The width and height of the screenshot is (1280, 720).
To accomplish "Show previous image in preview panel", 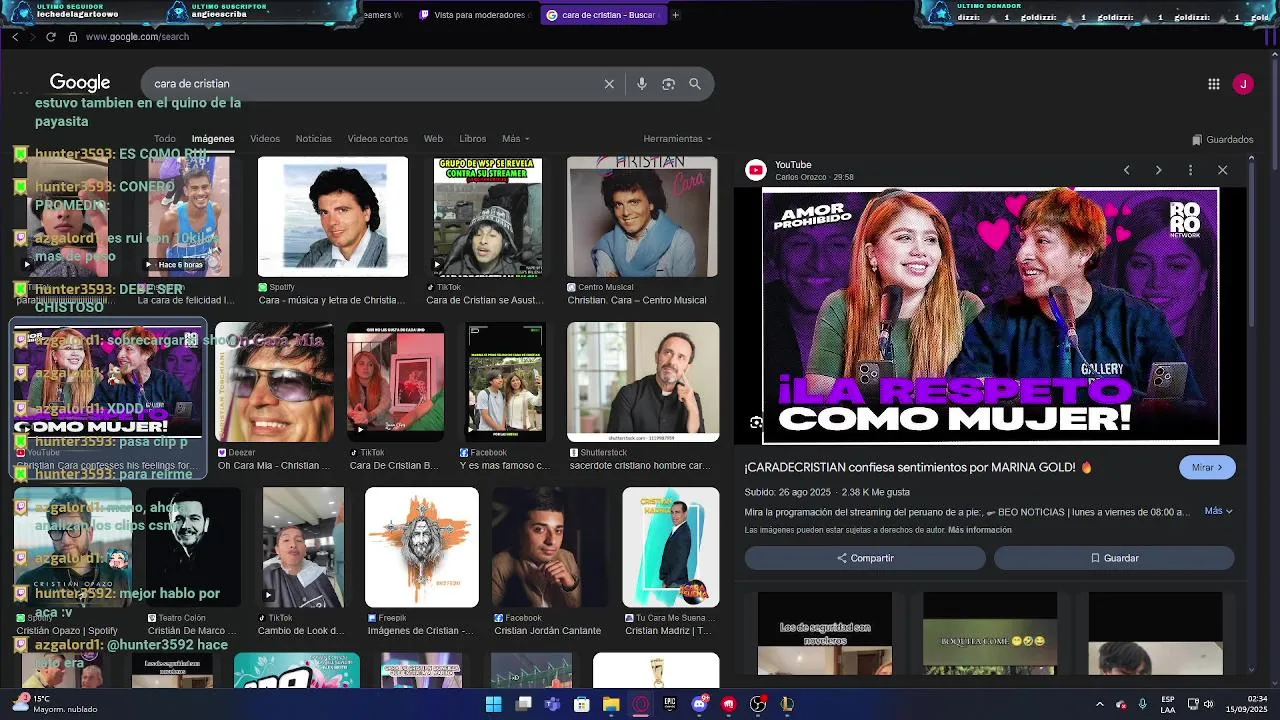I will point(1126,170).
